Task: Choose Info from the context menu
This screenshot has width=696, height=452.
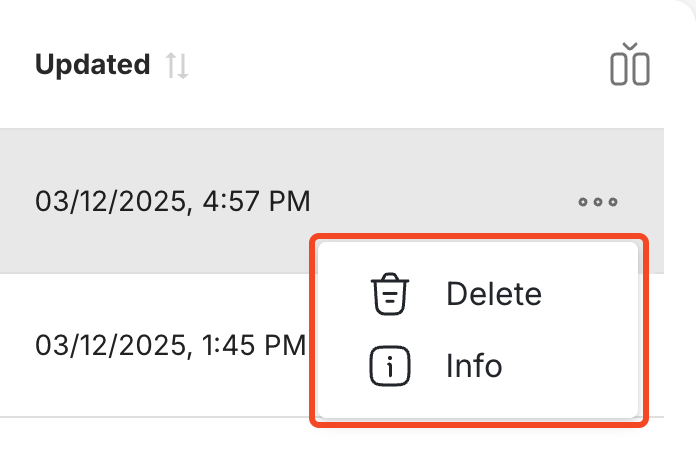Action: pos(476,367)
